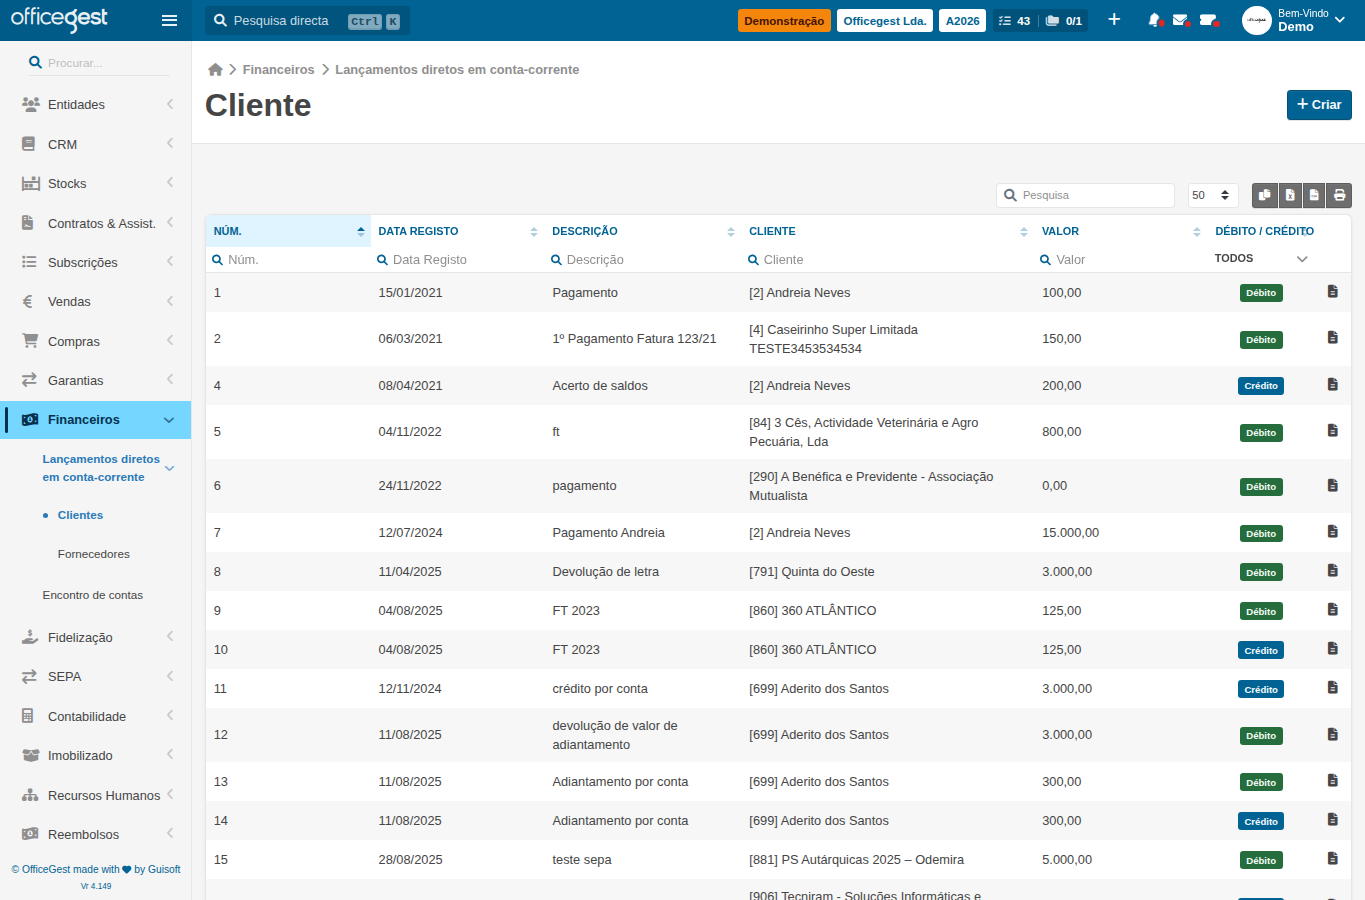Expand the Vendas menu
This screenshot has height=900, width=1365.
click(x=95, y=301)
